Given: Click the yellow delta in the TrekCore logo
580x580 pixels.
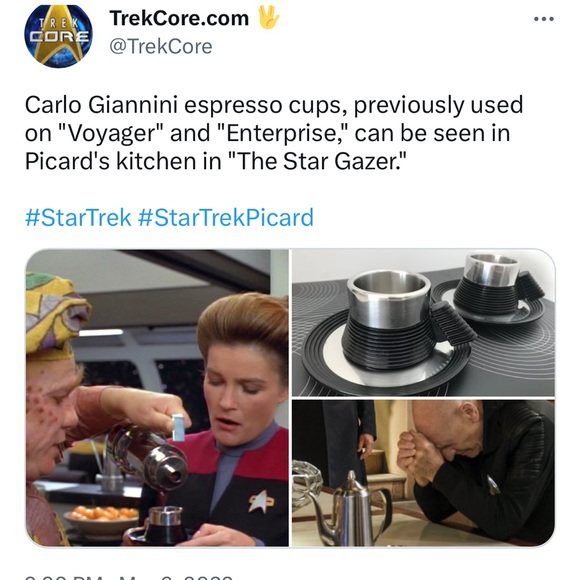Looking at the screenshot, I should [58, 40].
